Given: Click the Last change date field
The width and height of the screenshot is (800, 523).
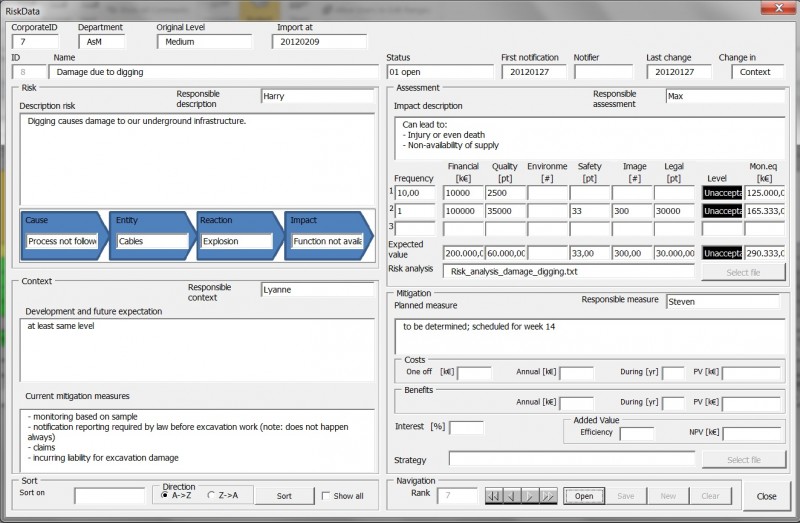Looking at the screenshot, I should [x=679, y=72].
